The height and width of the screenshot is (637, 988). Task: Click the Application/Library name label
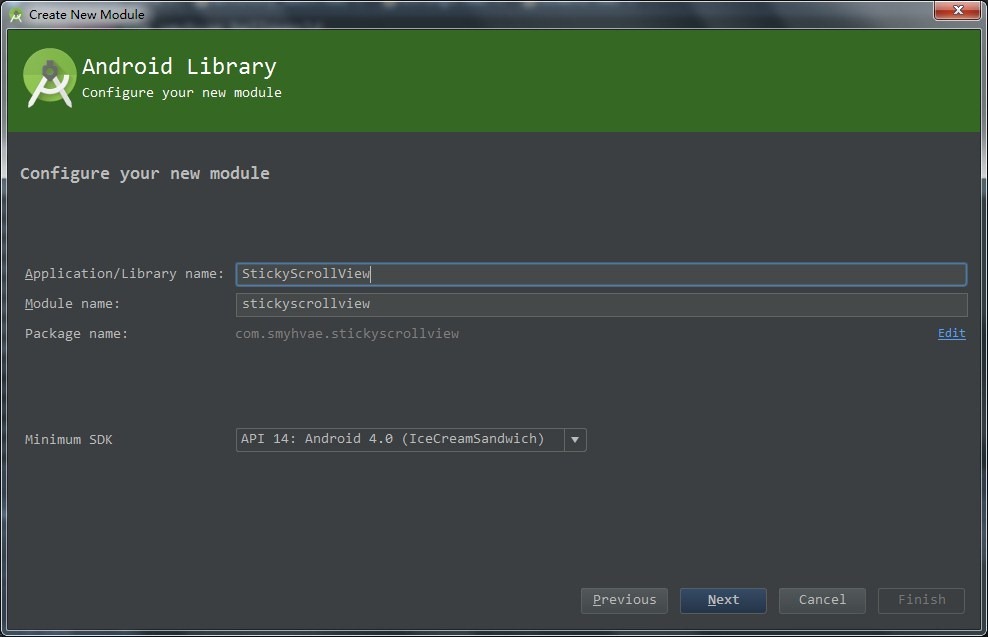(x=124, y=274)
